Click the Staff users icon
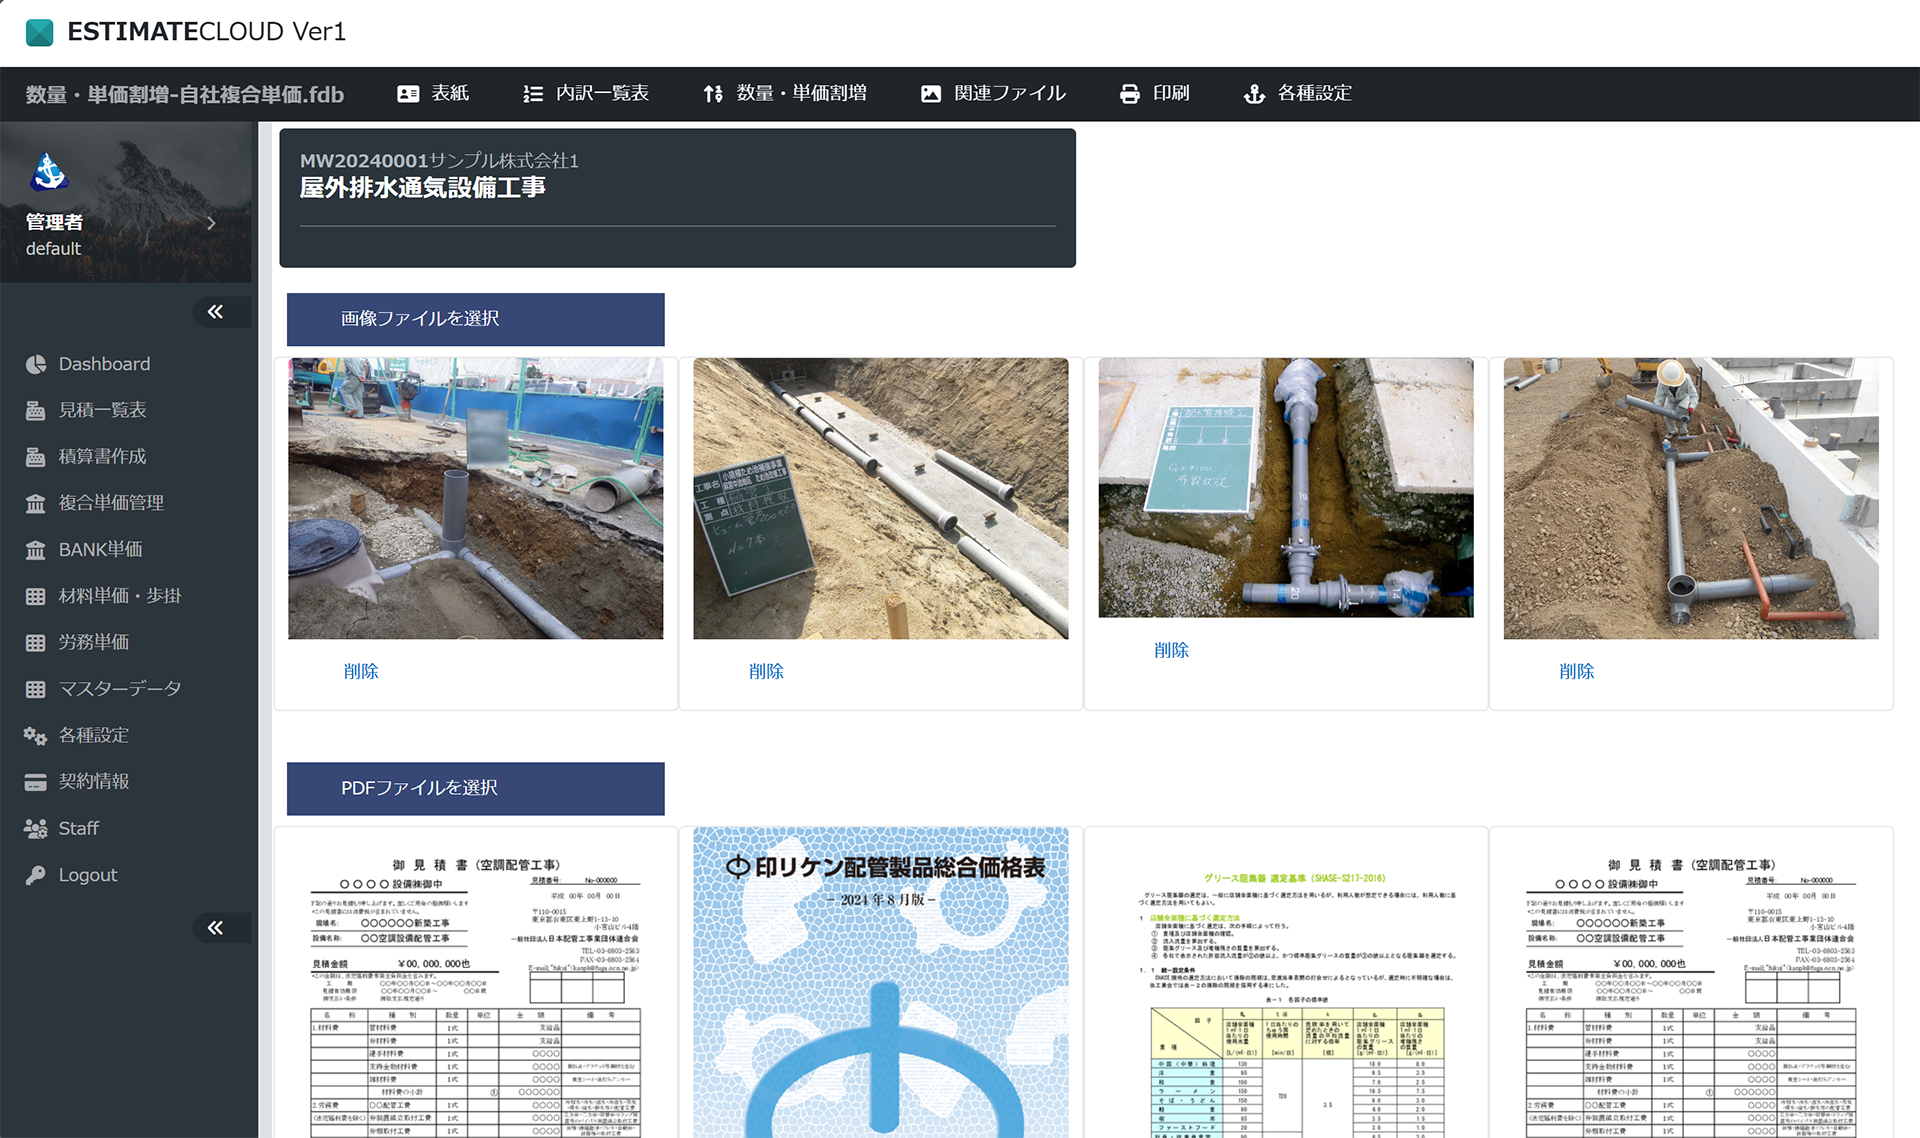The image size is (1920, 1138). pos(36,829)
